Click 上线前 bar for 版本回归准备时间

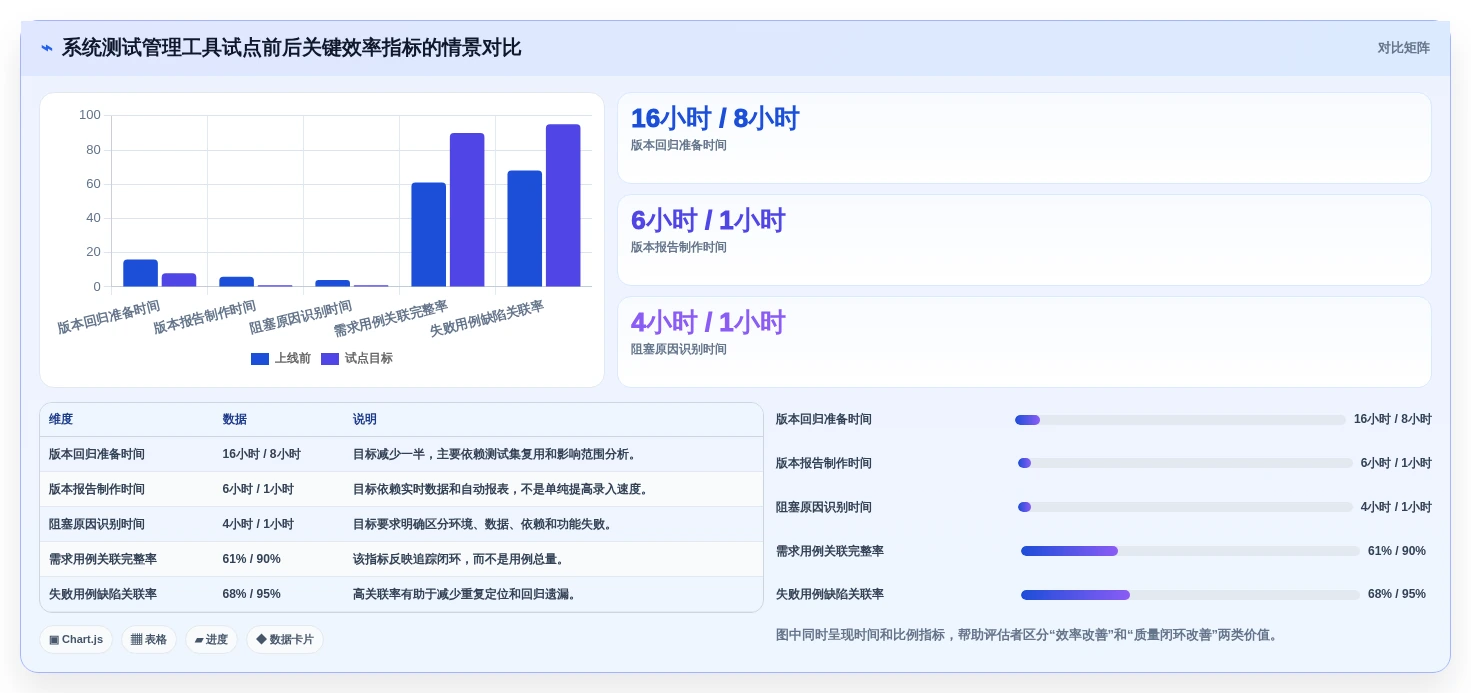[x=141, y=273]
